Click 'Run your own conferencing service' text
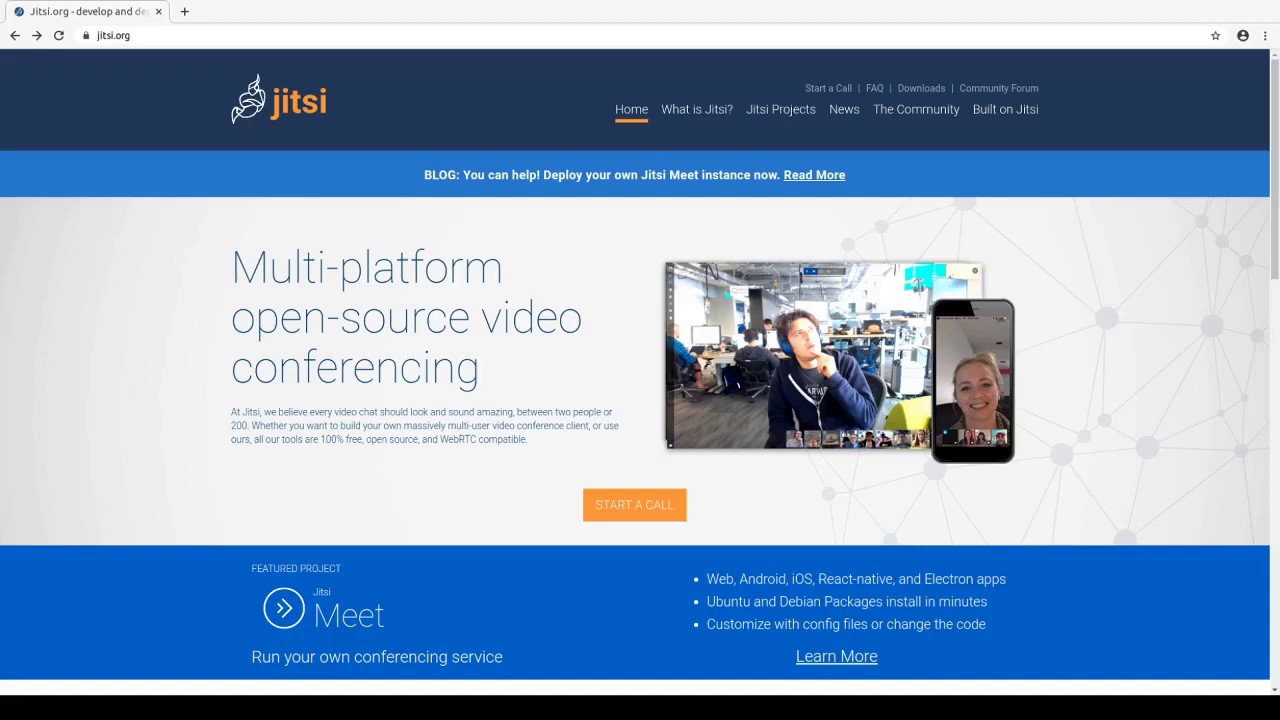This screenshot has width=1280, height=720. [377, 657]
